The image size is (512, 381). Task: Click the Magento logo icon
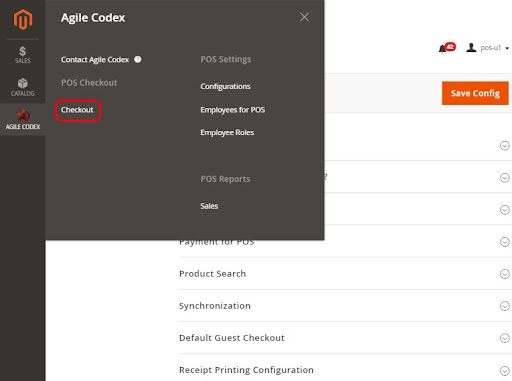23,19
